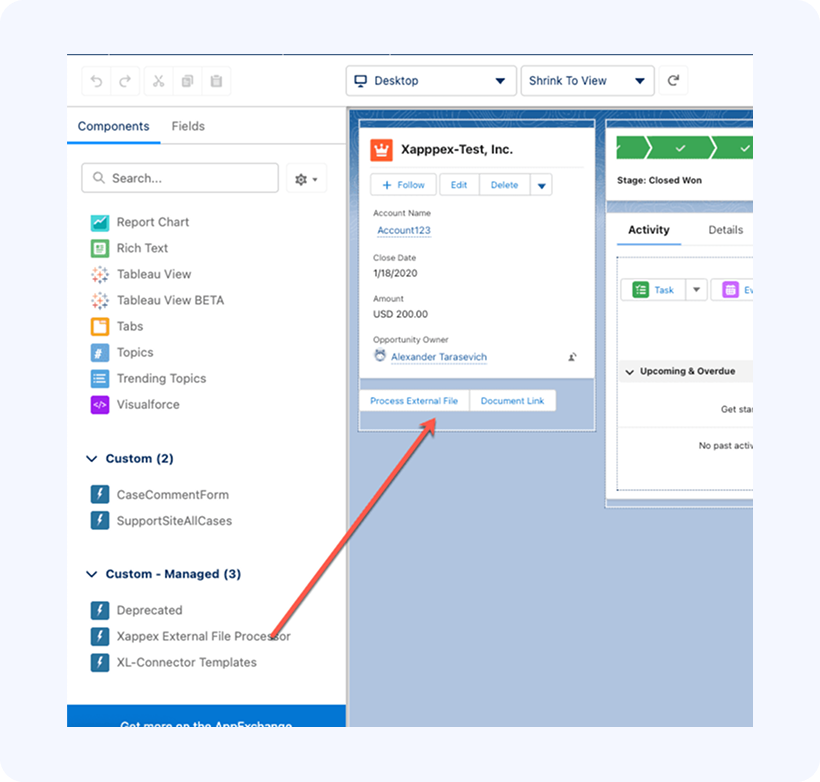Click the paste clipboard icon

(216, 81)
